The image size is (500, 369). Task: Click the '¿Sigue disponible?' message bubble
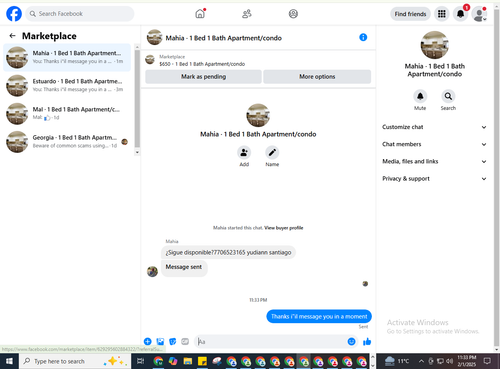tap(228, 252)
